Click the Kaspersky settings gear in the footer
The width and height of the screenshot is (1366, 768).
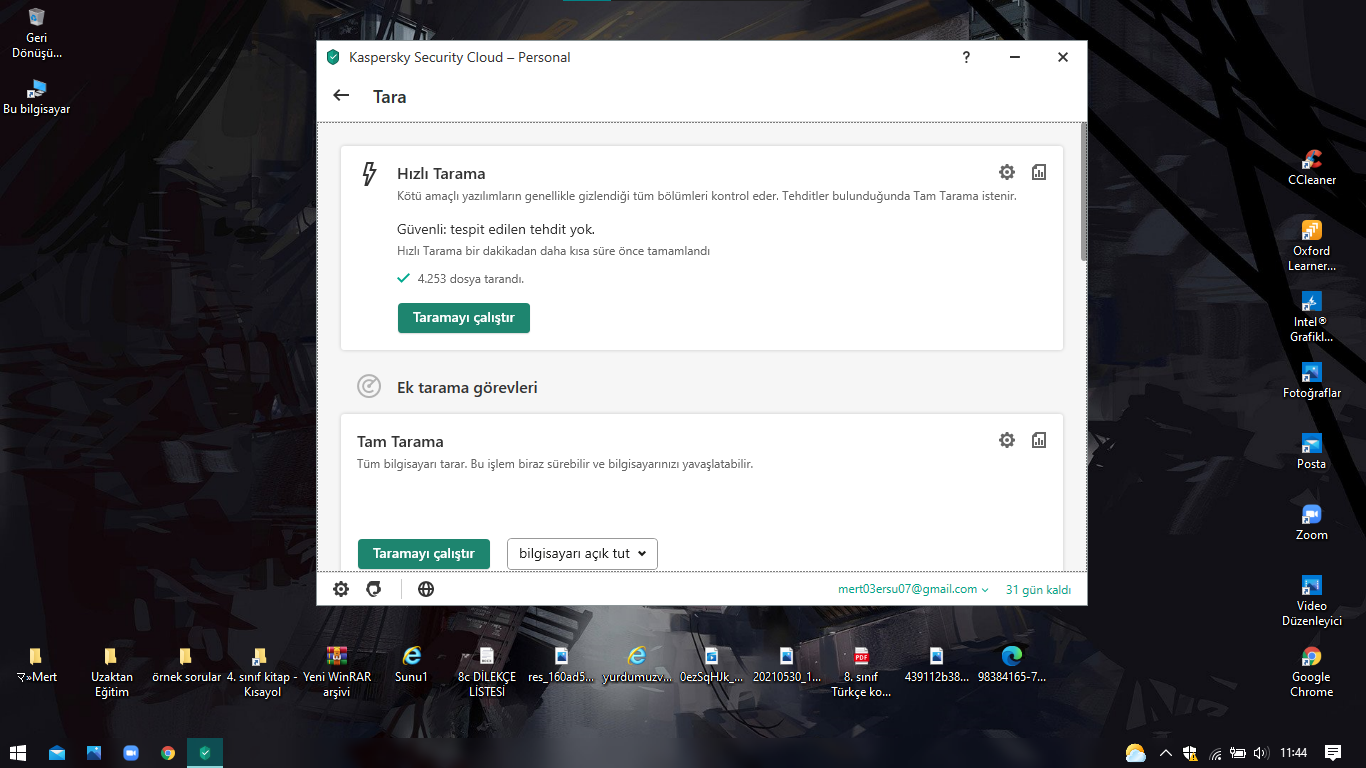tap(341, 589)
